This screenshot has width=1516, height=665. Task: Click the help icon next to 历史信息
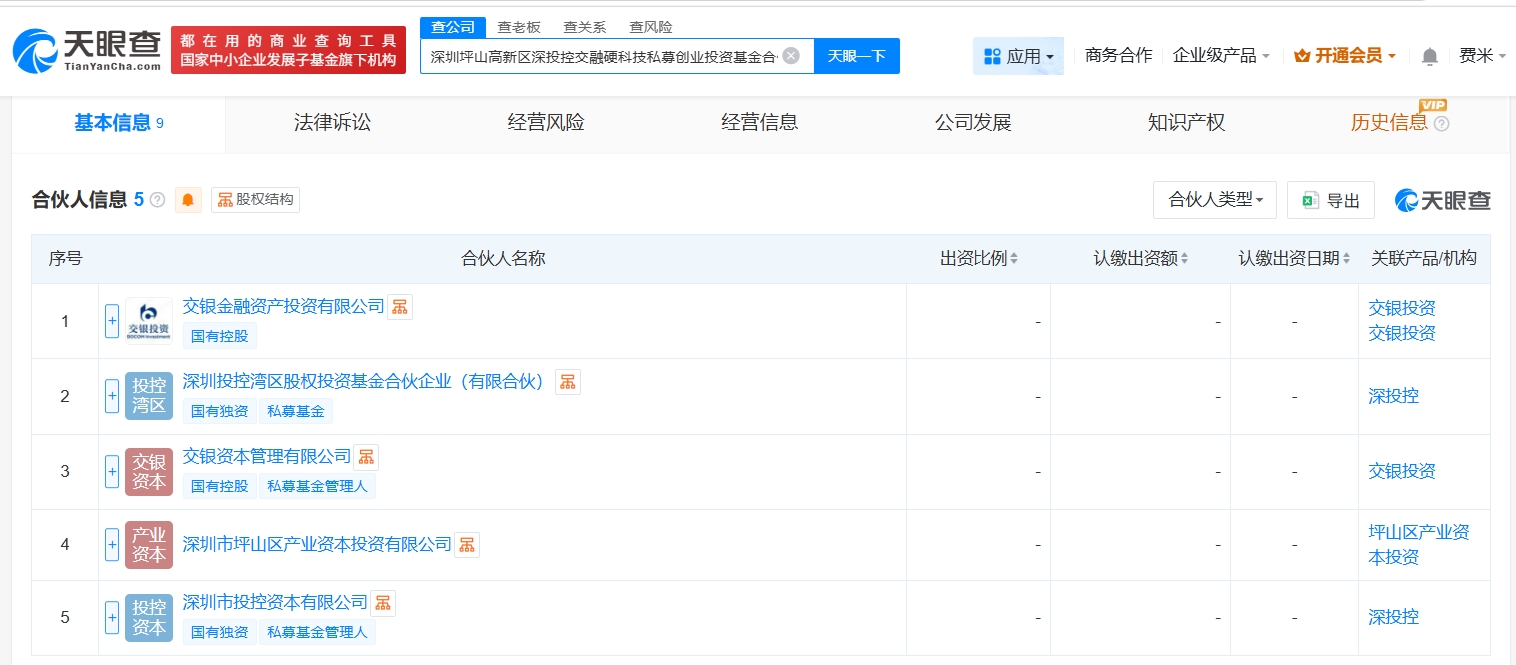coord(1441,124)
